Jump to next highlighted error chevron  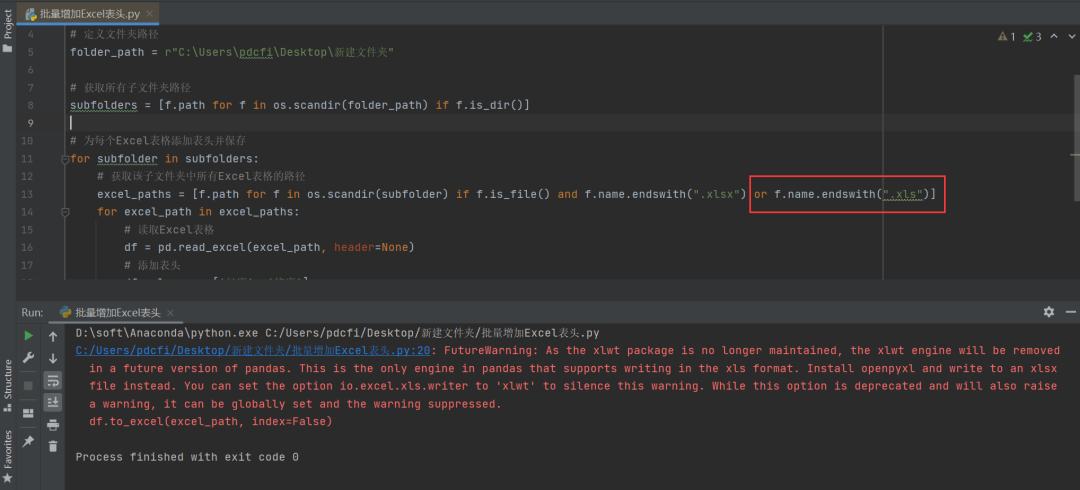coord(1070,37)
